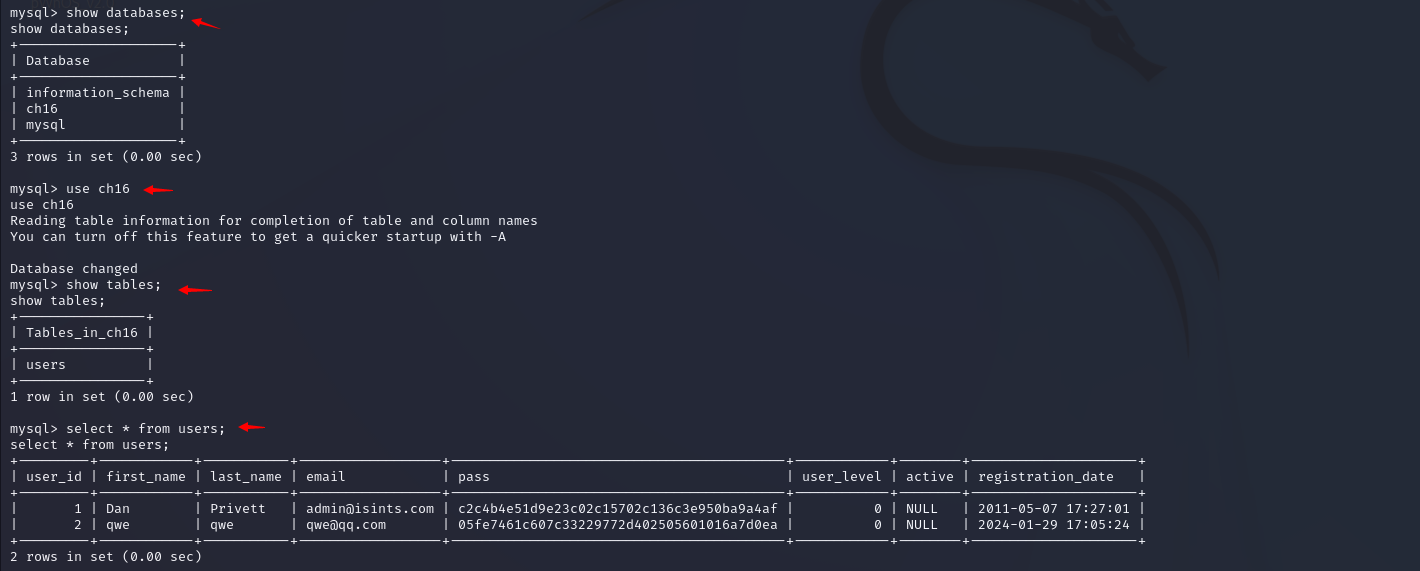Select "ch16" in the Database list table
Viewport: 1420px width, 571px height.
(x=42, y=108)
